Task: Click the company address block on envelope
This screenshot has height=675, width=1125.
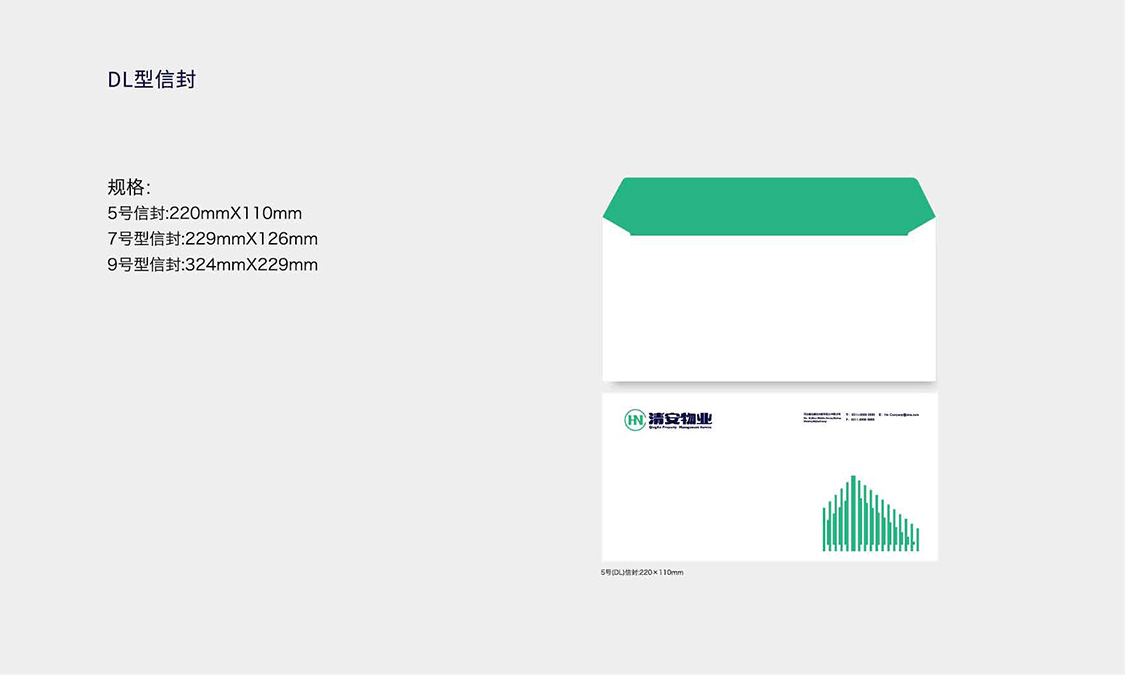Action: pos(822,417)
